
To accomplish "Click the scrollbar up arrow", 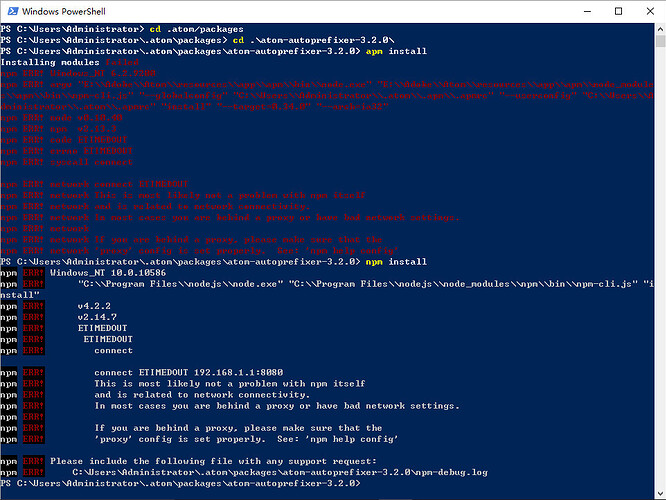I will pos(658,30).
